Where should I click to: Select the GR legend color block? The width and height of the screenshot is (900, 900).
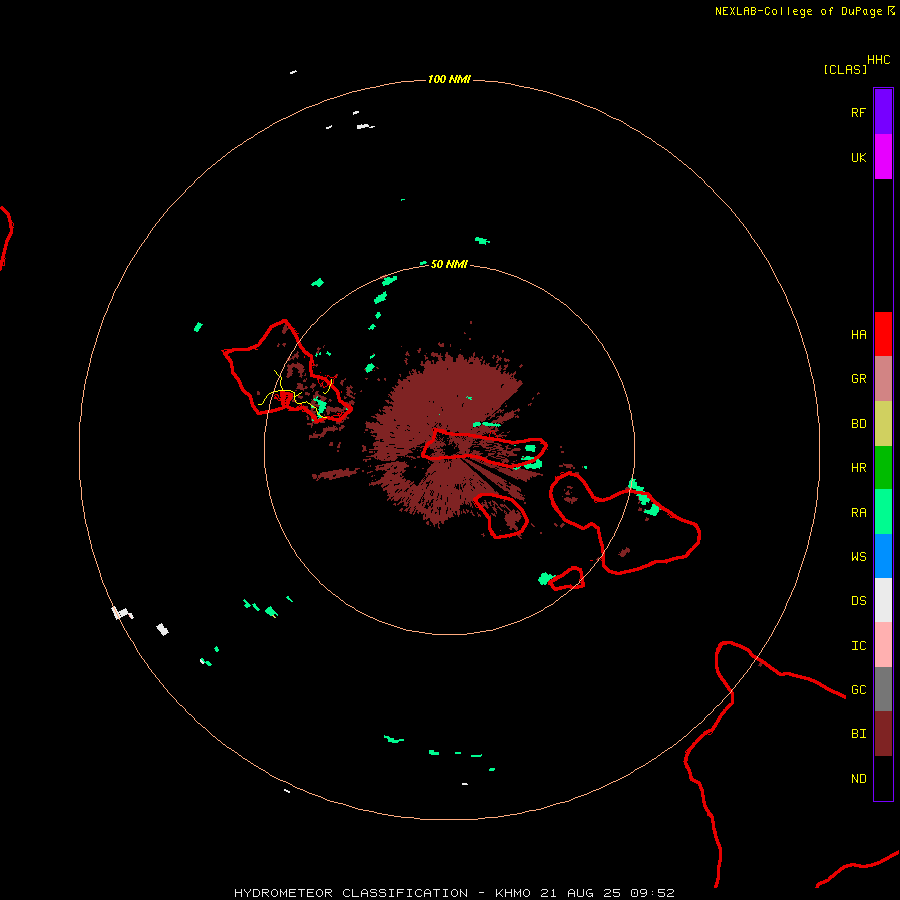coord(883,379)
